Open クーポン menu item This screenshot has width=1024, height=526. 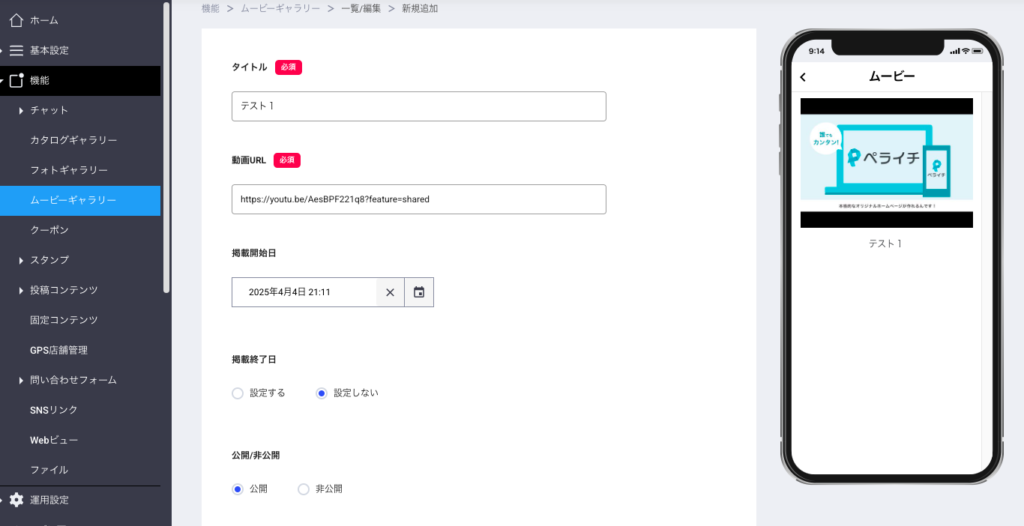pos(50,230)
